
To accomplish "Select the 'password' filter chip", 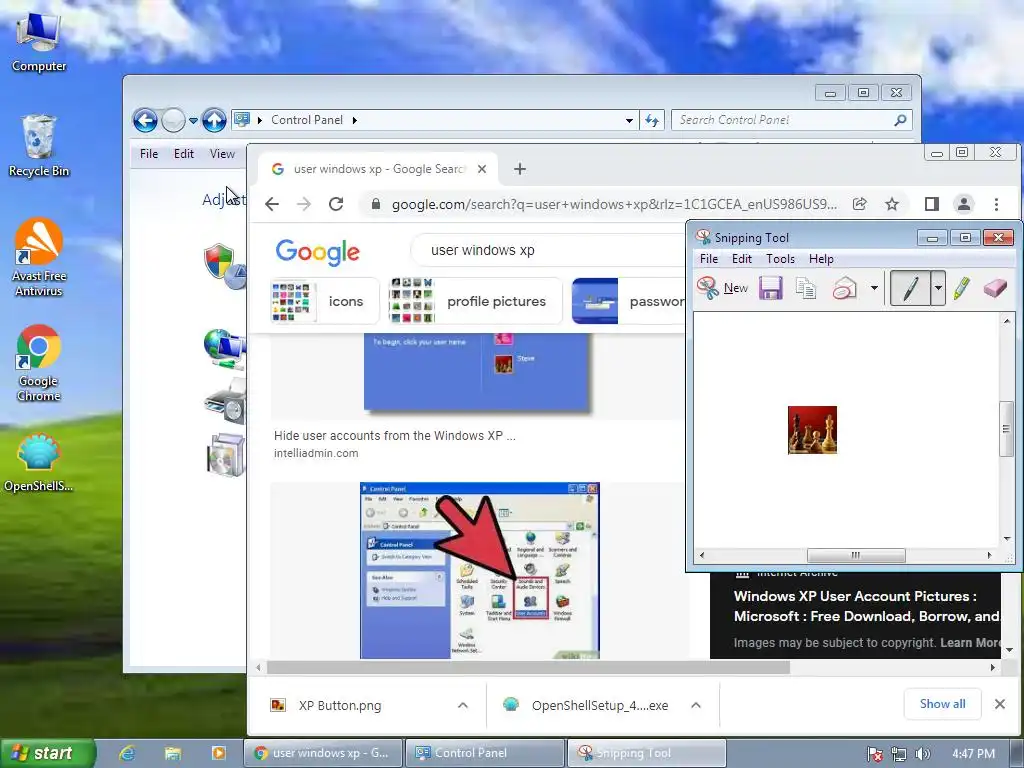I will [x=628, y=301].
